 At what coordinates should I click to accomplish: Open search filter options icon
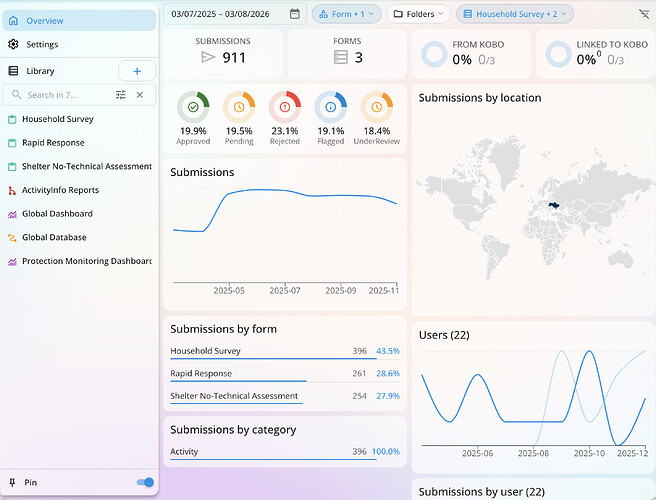121,95
